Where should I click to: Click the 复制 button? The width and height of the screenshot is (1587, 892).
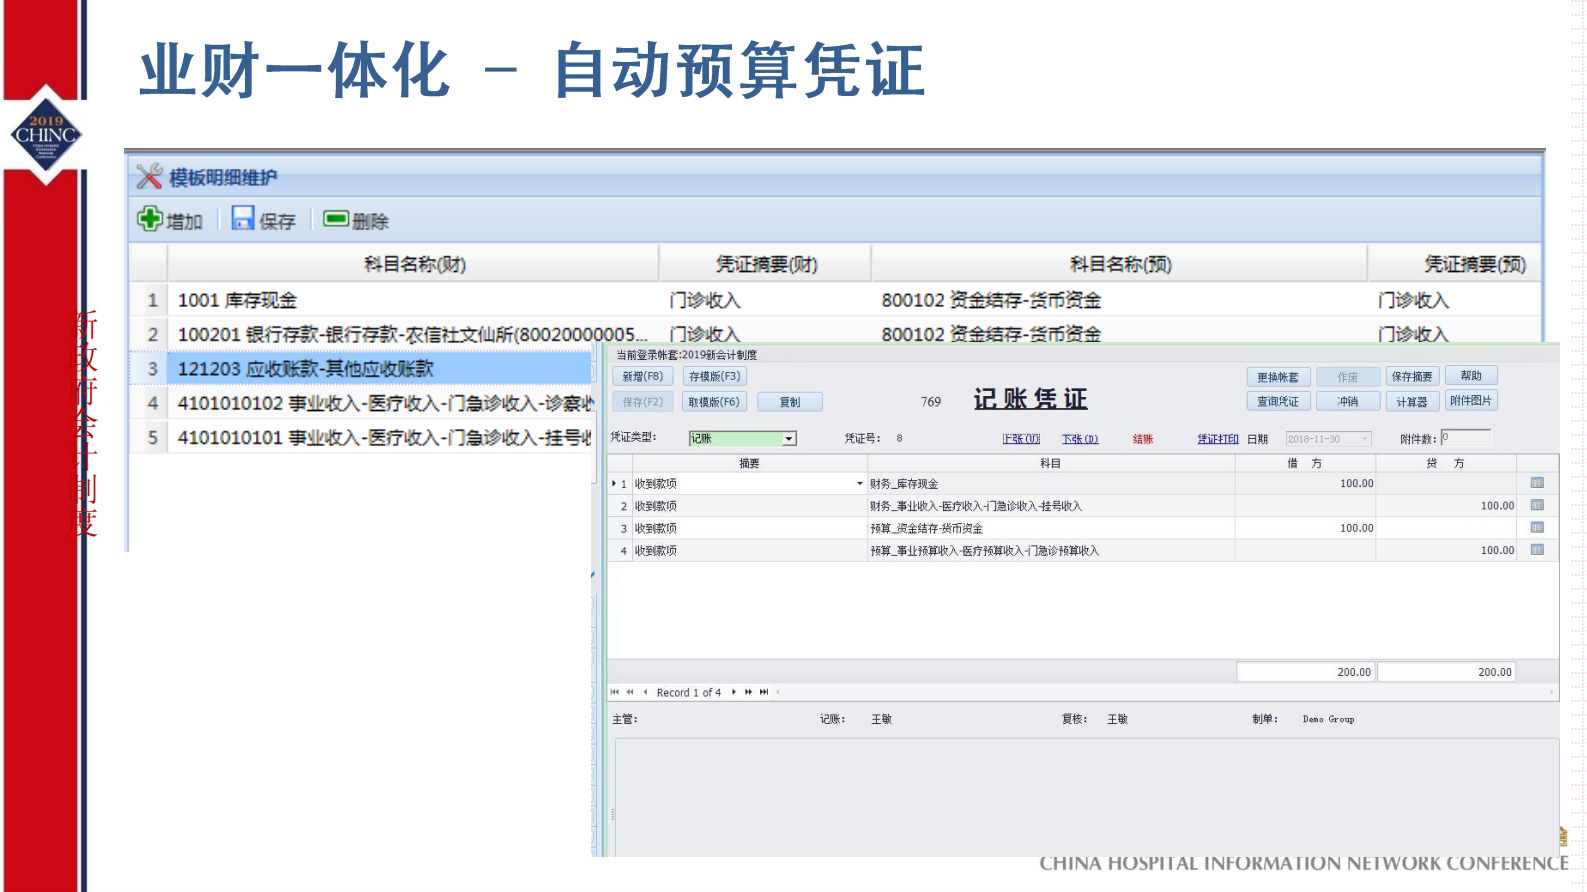click(790, 402)
